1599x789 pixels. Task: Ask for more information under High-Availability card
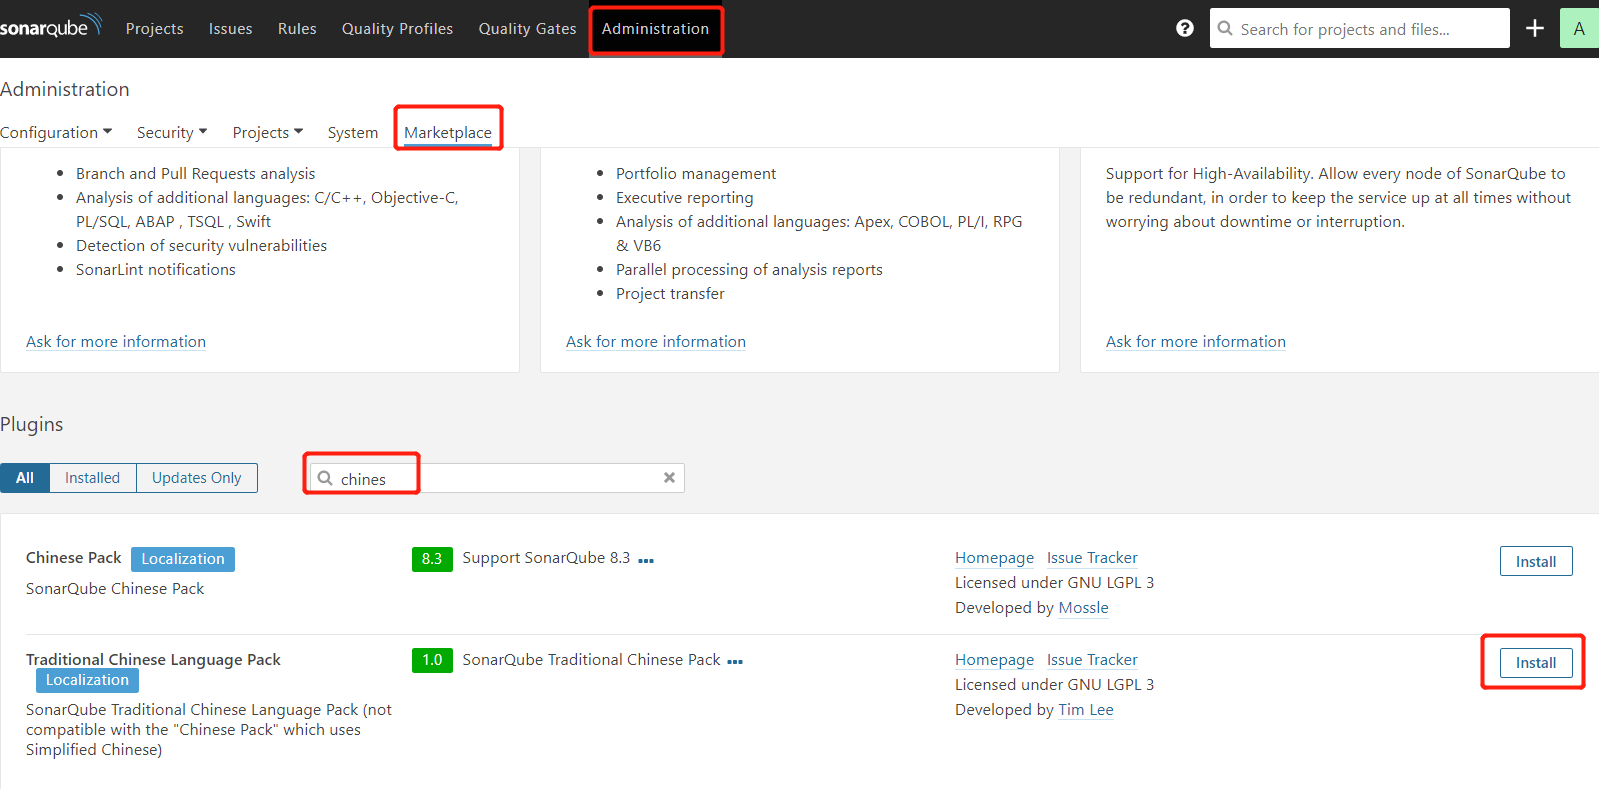[1196, 342]
